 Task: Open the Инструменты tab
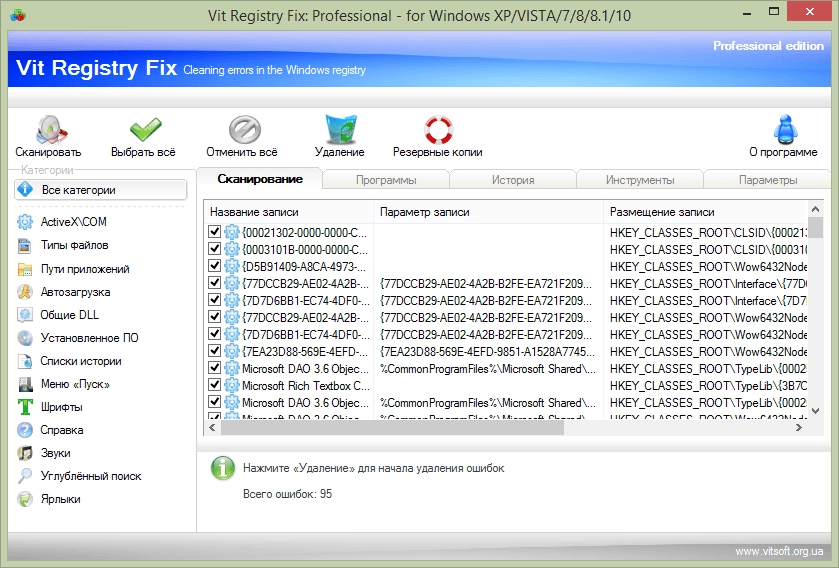(x=639, y=180)
